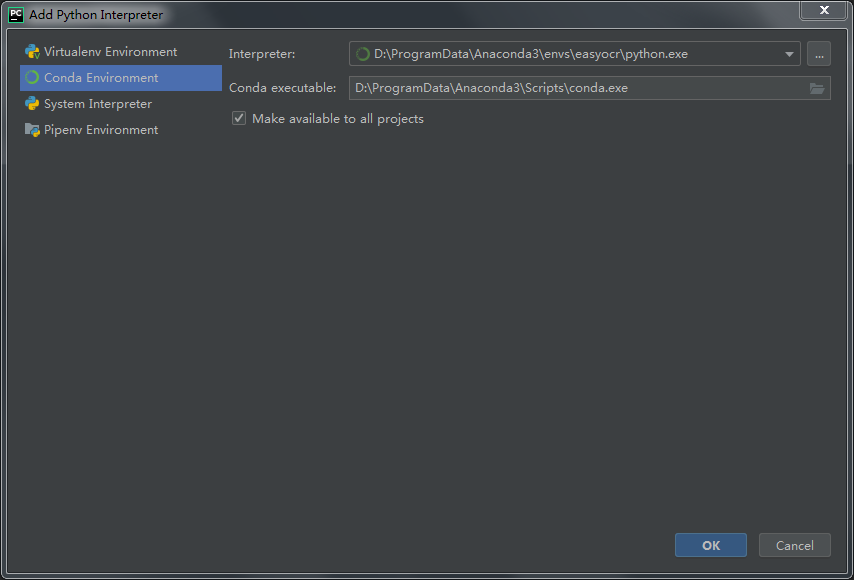Click the folder icon beside Conda executable path
Image resolution: width=854 pixels, height=580 pixels.
[x=817, y=88]
